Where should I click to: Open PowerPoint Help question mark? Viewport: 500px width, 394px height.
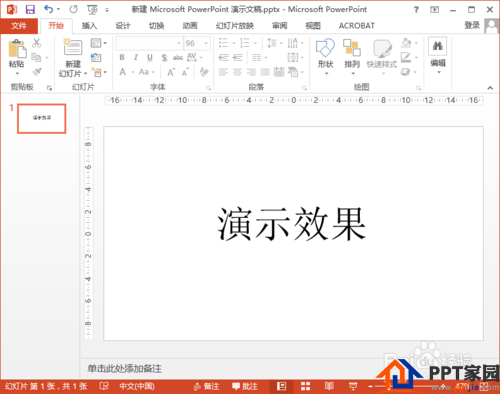416,10
